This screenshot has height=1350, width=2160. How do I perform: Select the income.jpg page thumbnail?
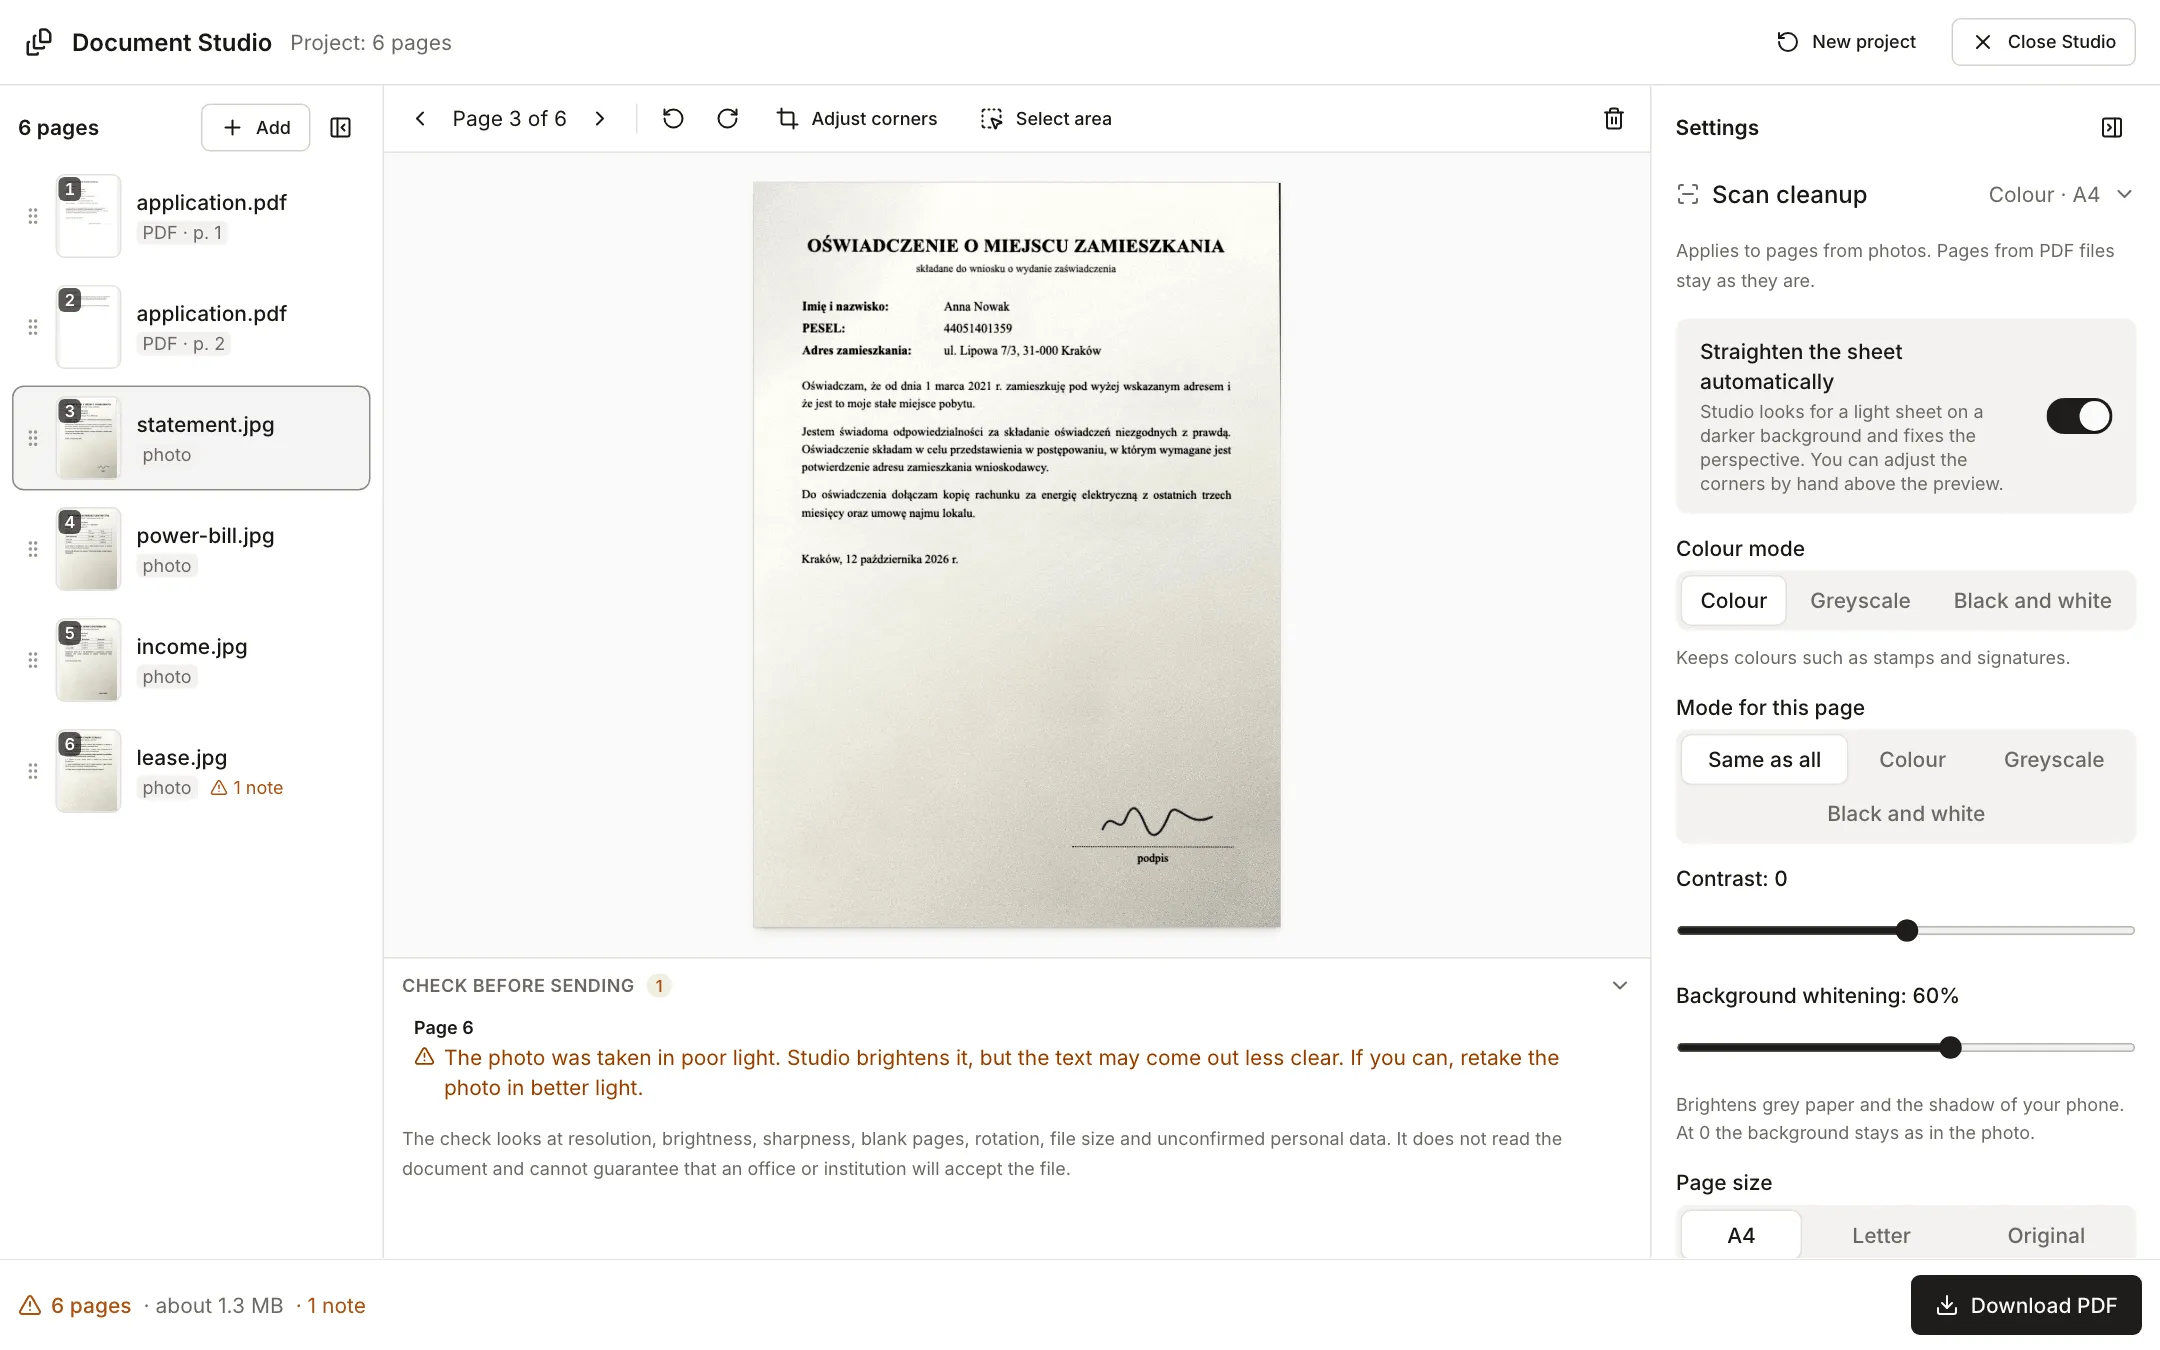pos(88,660)
